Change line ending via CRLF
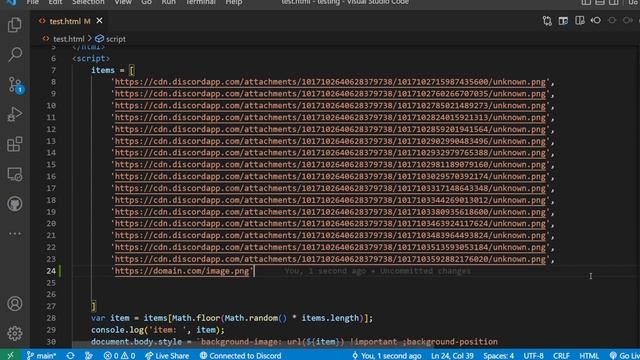Viewport: 640px width, 360px height. point(561,356)
